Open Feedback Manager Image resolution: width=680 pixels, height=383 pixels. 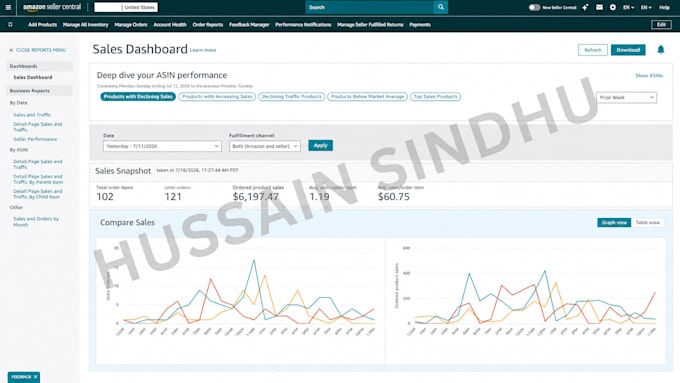(249, 25)
